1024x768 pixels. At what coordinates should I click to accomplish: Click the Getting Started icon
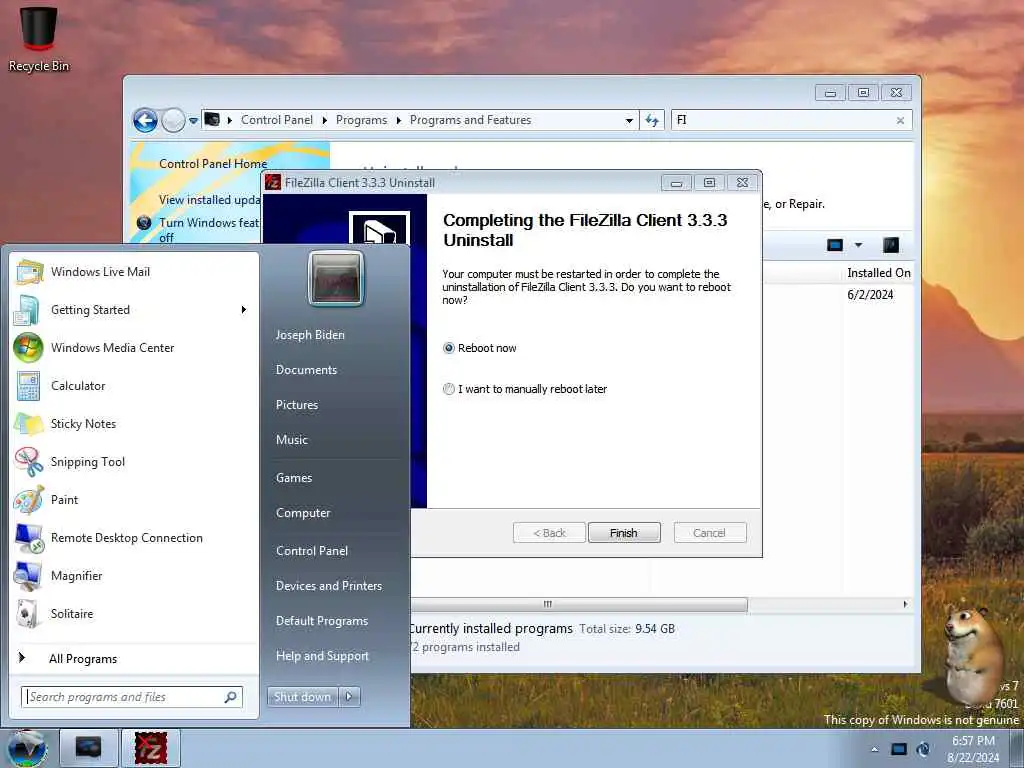[27, 310]
